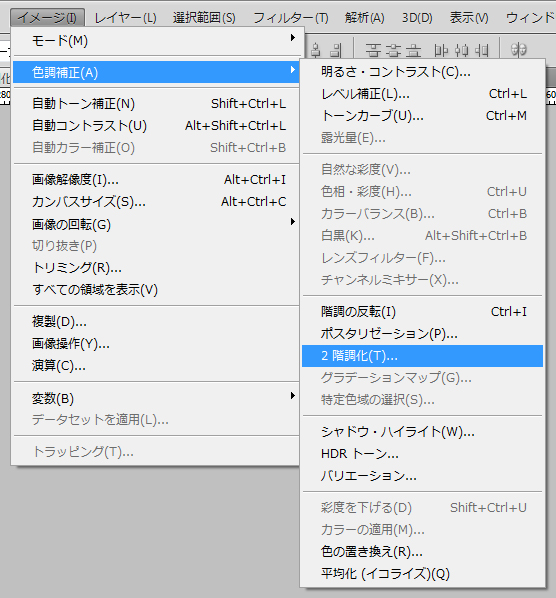The image size is (556, 598).
Task: Expand the 変数(B) submenu
Action: (x=156, y=398)
